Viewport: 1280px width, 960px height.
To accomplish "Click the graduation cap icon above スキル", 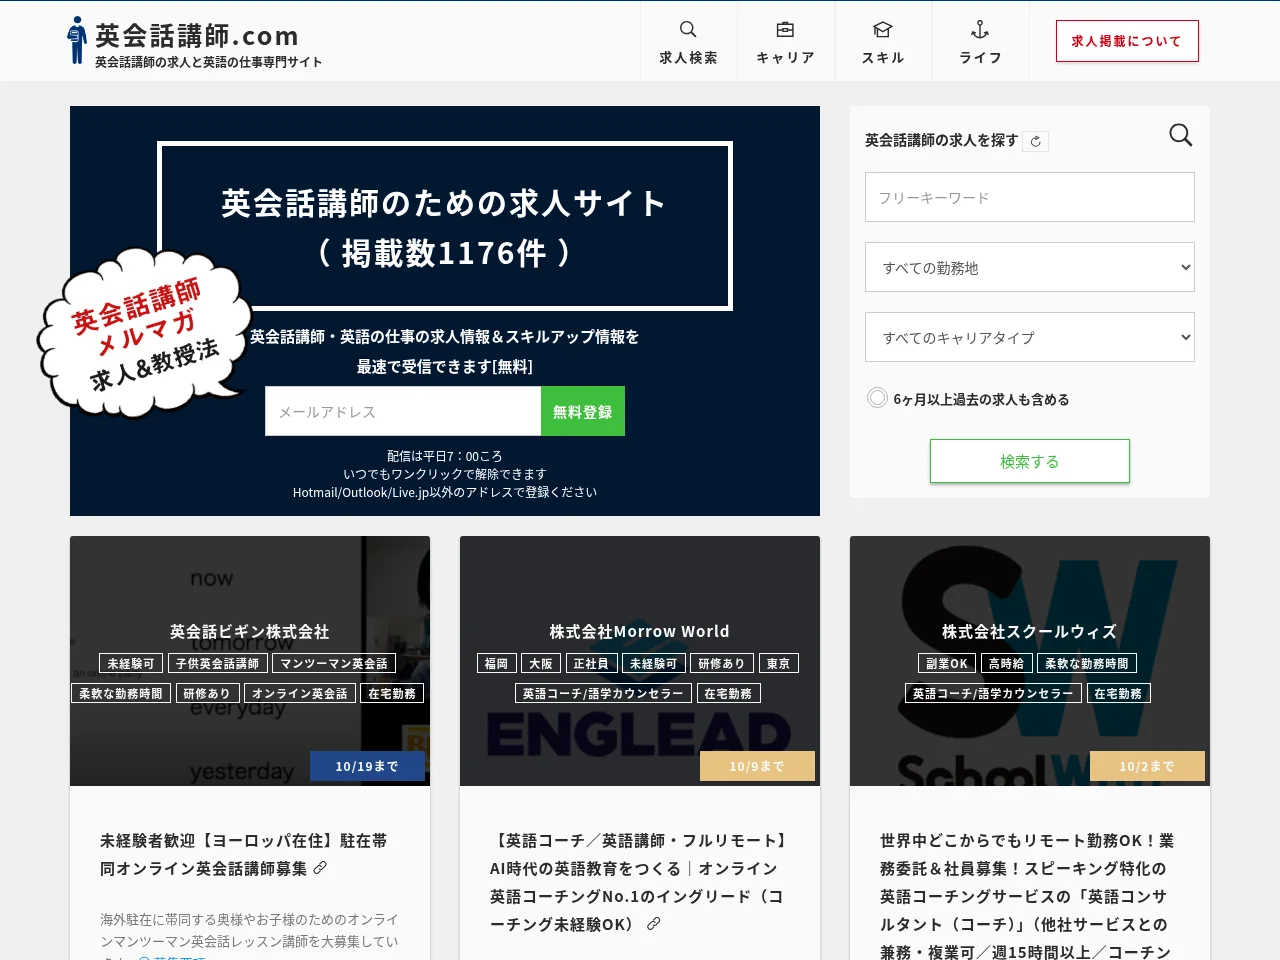I will 882,29.
